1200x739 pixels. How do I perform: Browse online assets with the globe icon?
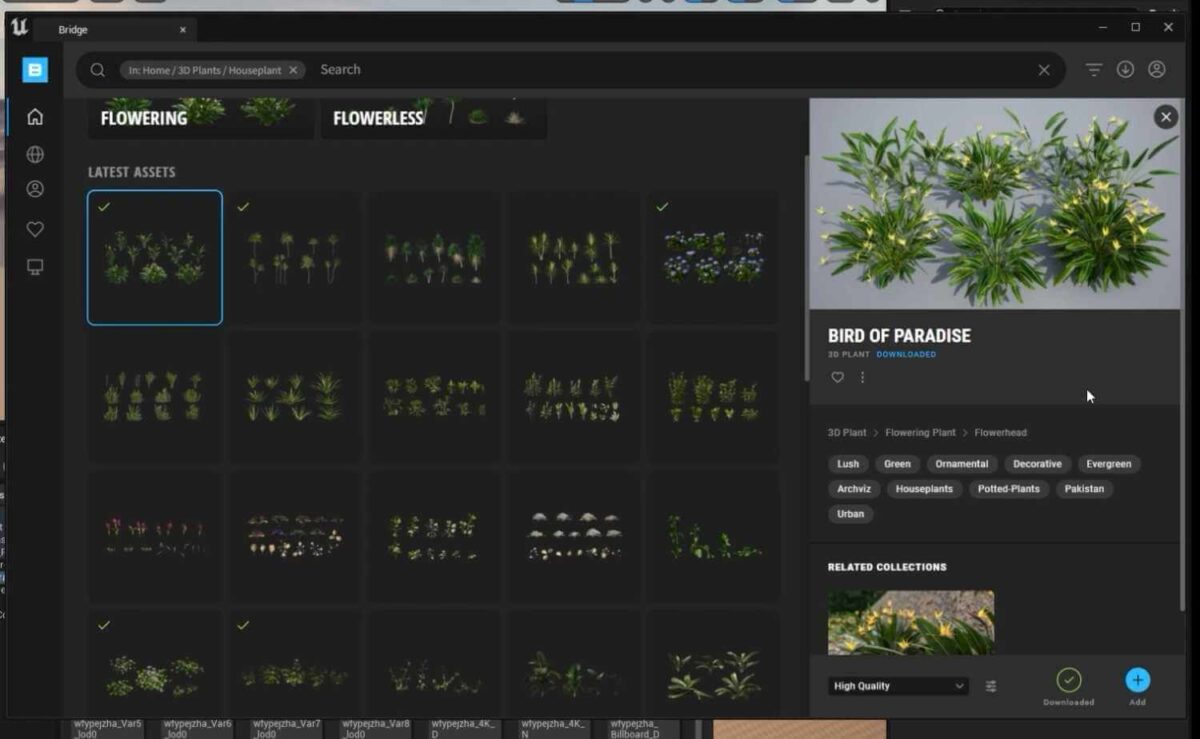click(x=34, y=154)
